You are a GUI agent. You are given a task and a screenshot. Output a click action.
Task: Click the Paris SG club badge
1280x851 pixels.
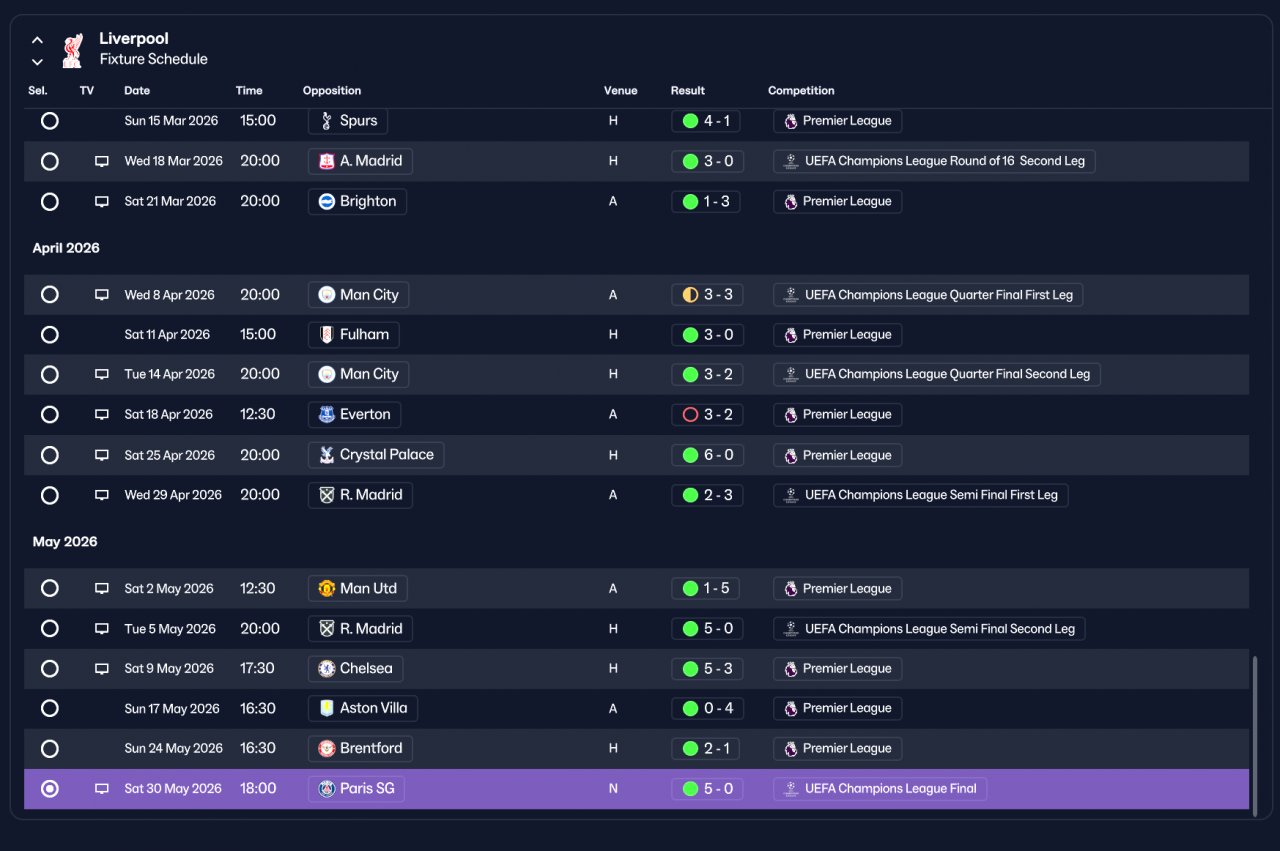tap(326, 789)
